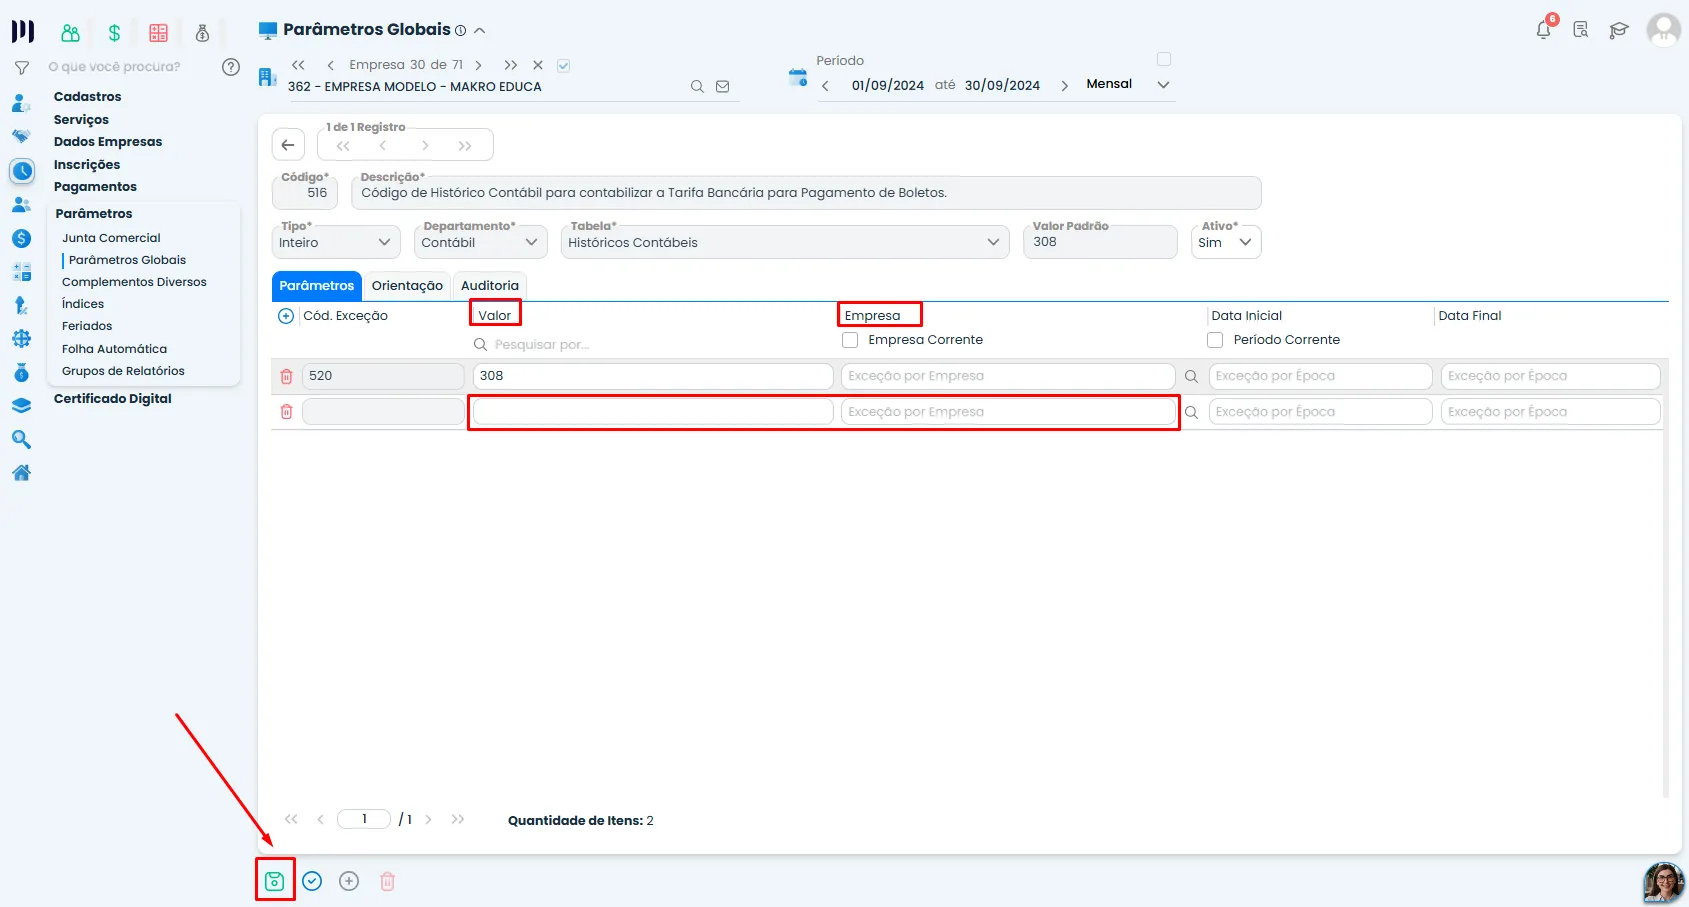Image resolution: width=1689 pixels, height=907 pixels.
Task: Open the red grid module icon
Action: [x=158, y=33]
